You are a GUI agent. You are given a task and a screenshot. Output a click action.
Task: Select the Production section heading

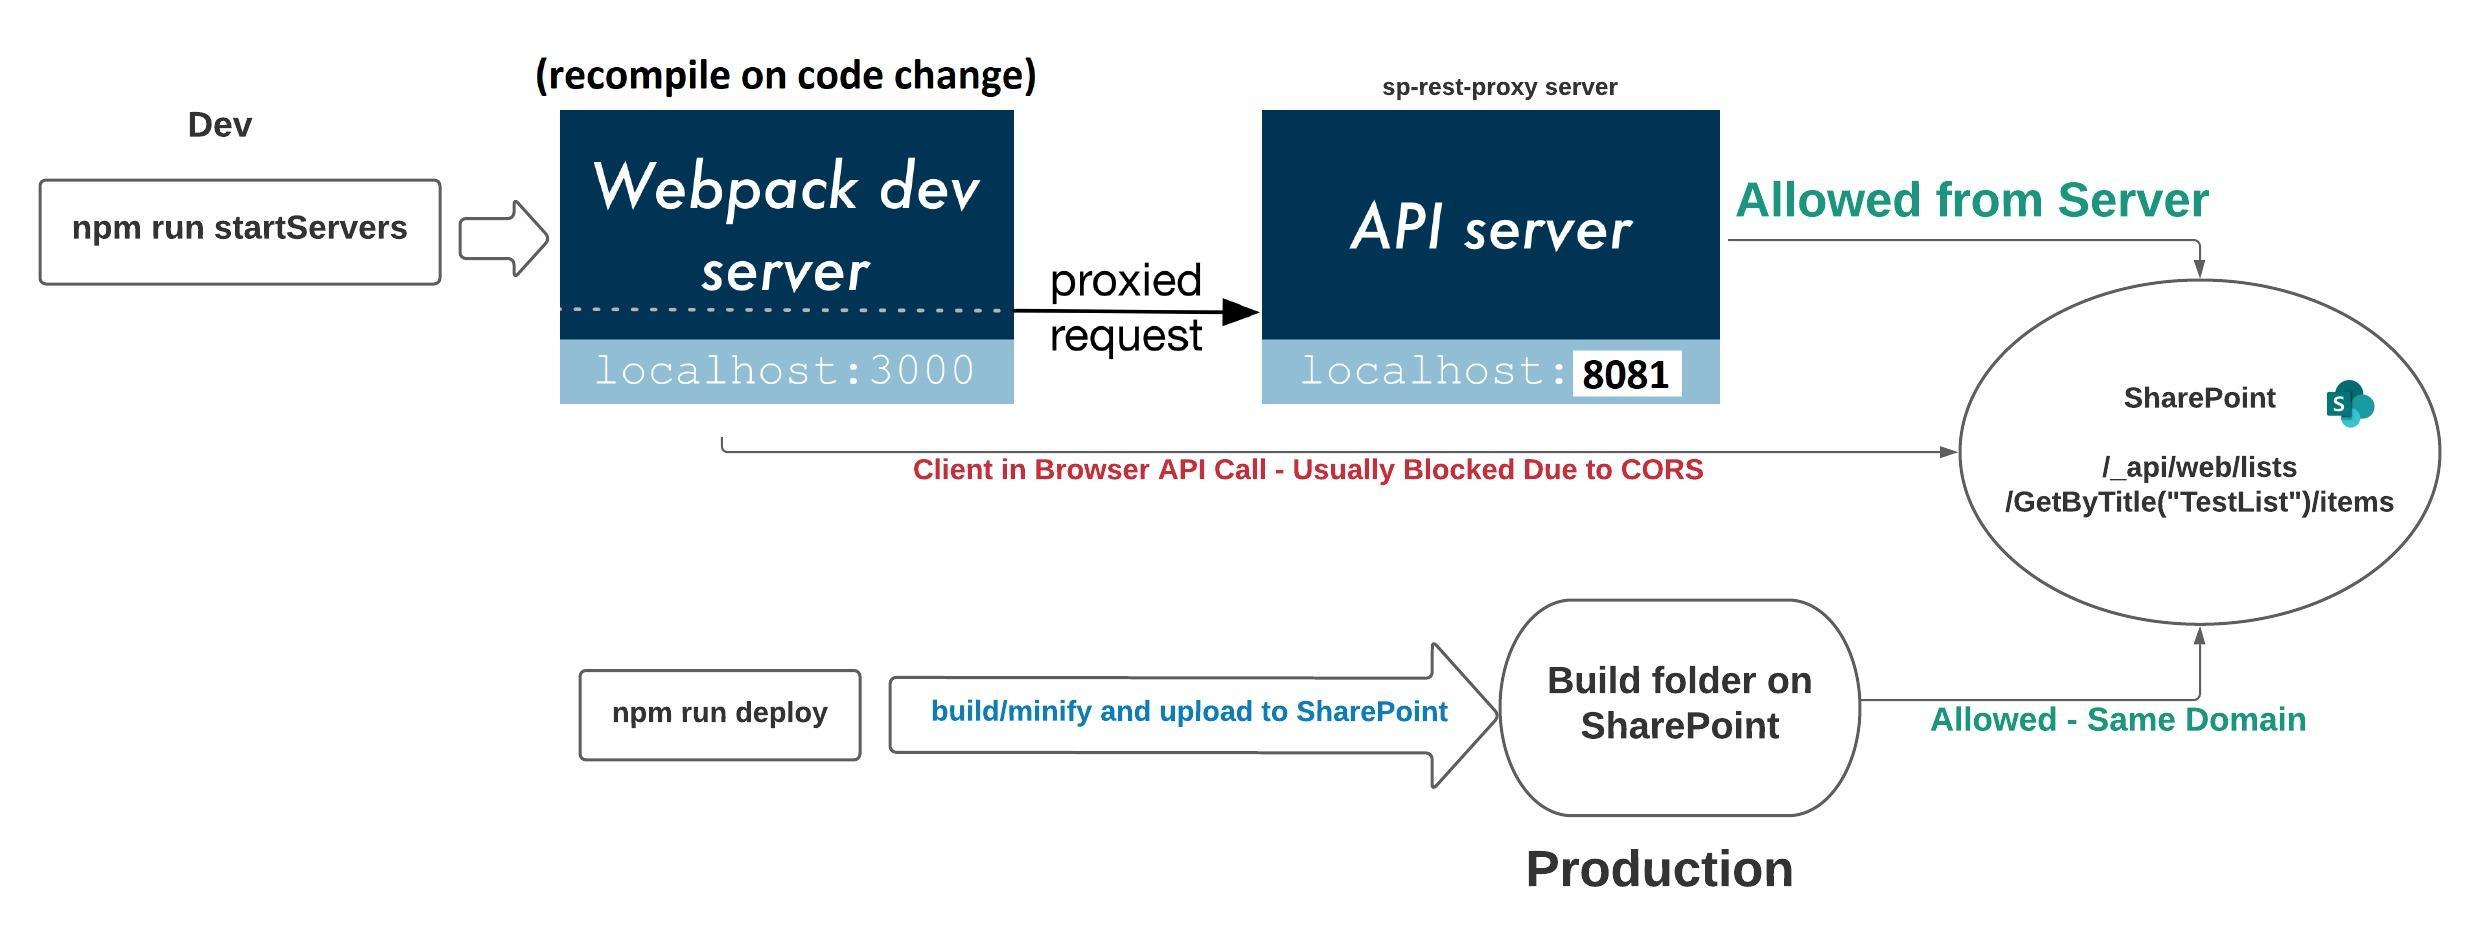1662,868
